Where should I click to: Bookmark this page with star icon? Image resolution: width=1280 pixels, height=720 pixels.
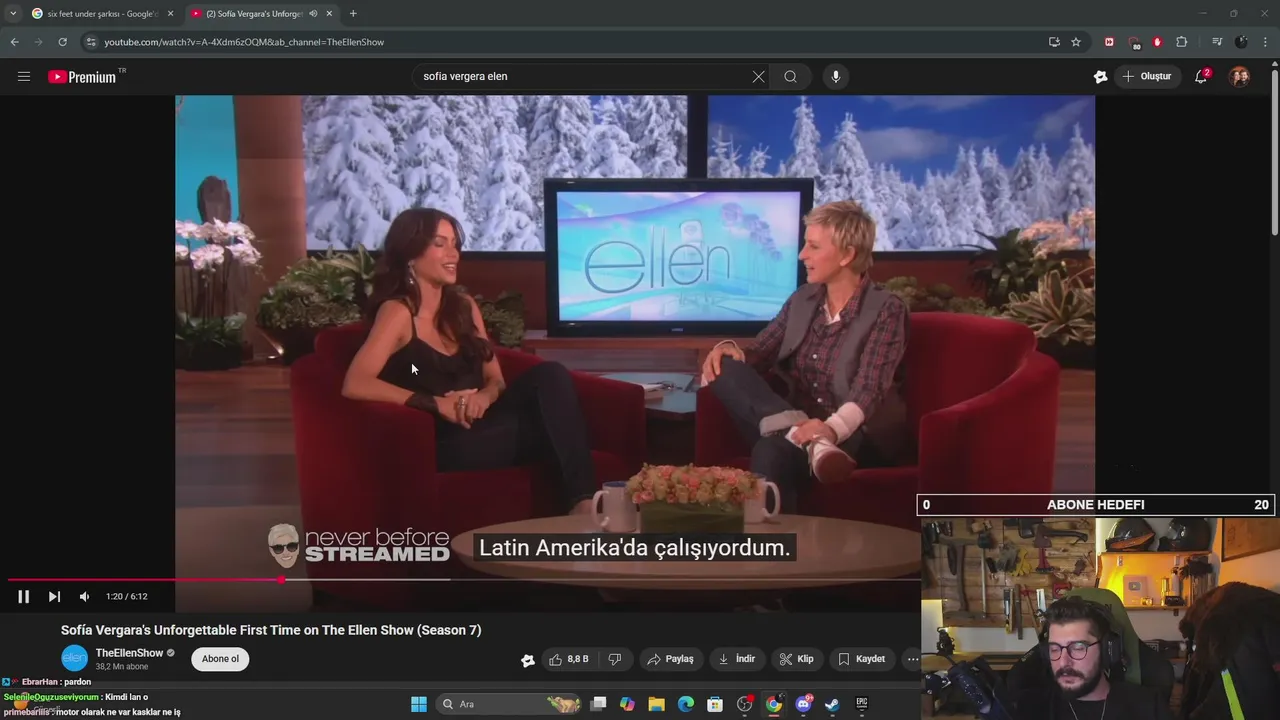(1076, 42)
